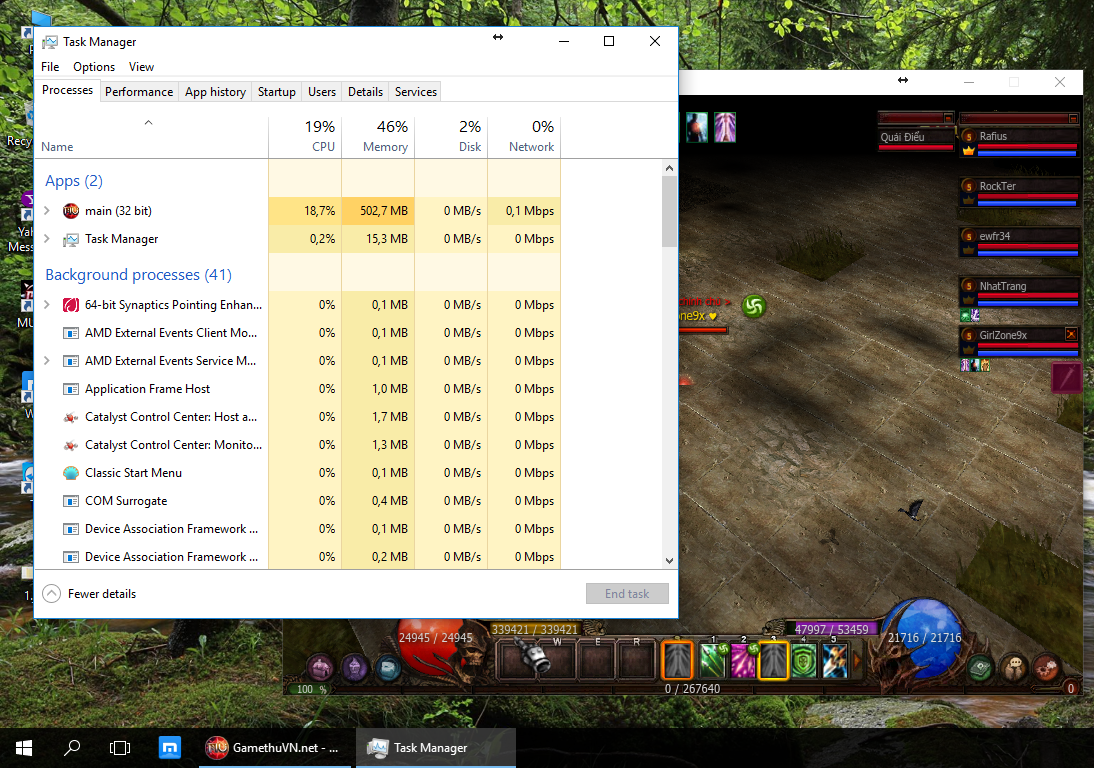Click the blue envelope icon in game bar

point(389,668)
